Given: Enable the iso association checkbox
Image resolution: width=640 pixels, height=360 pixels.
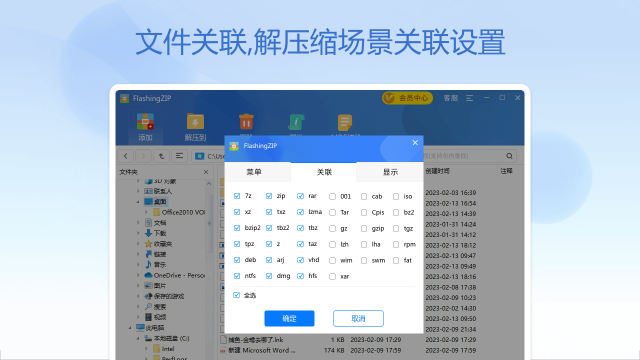Looking at the screenshot, I should pos(396,196).
